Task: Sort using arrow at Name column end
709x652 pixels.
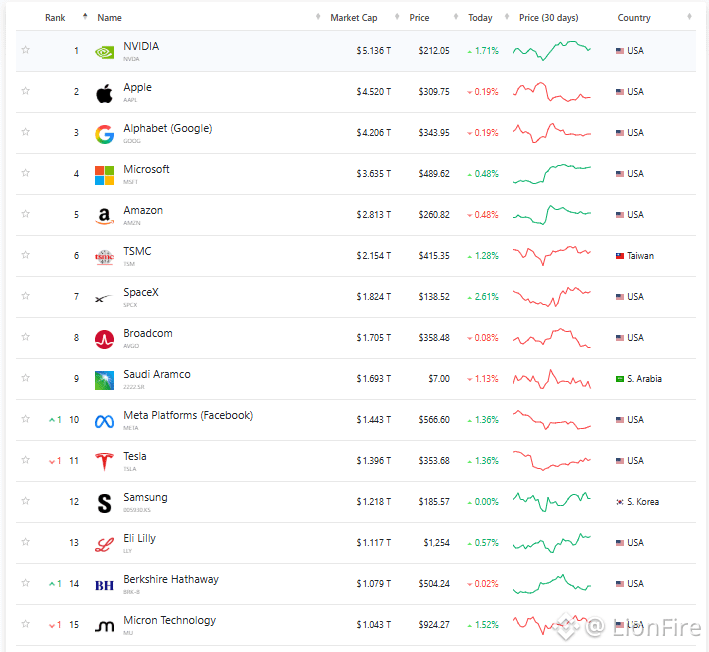Action: [318, 17]
